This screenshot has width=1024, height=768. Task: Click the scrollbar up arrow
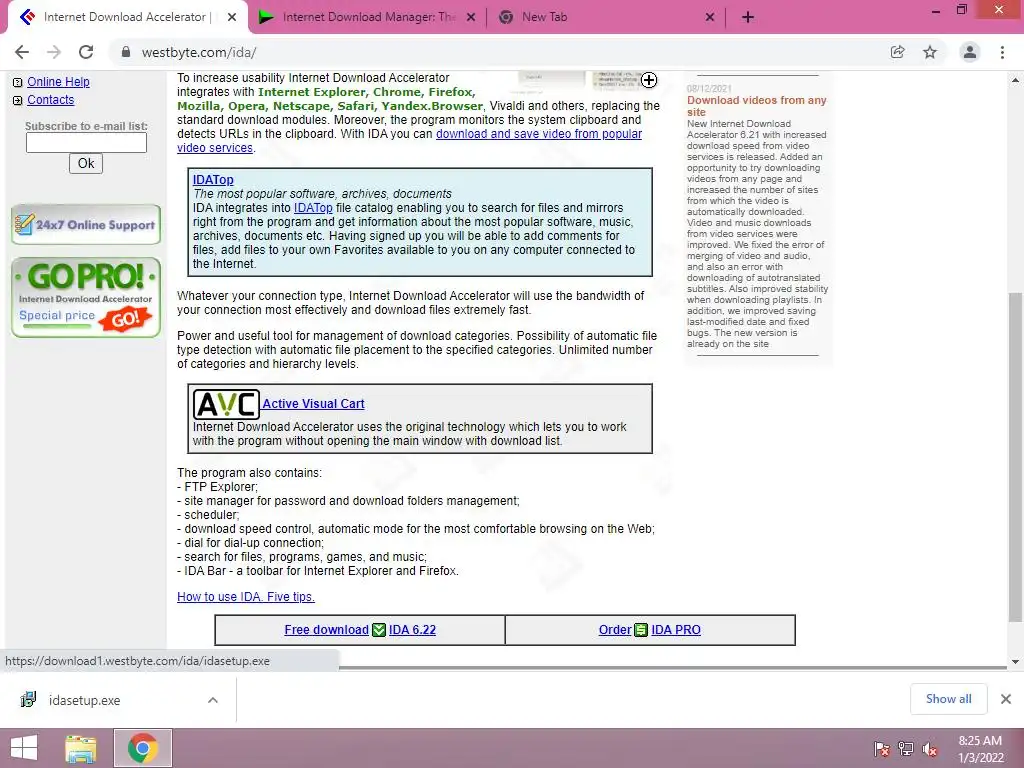(1015, 80)
